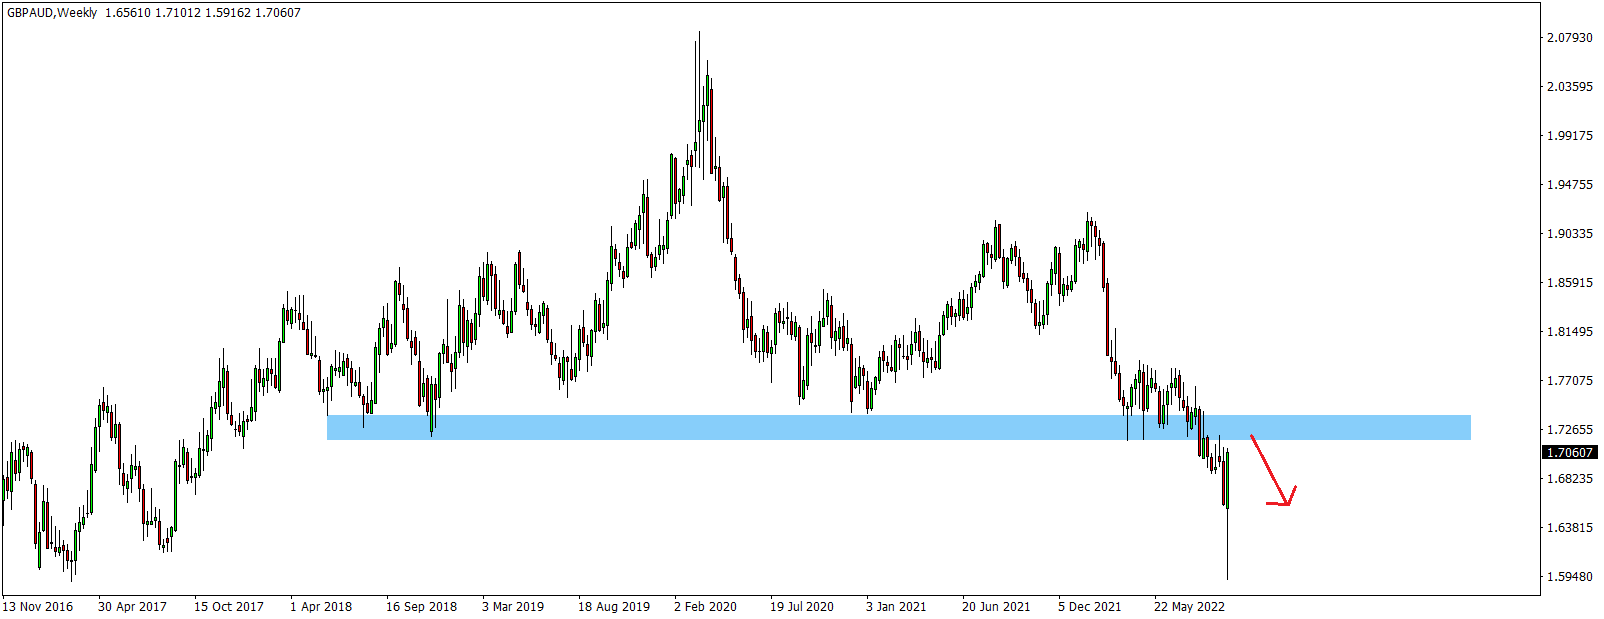Click the 22 May 2022 date label
1604x619 pixels.
[1189, 607]
